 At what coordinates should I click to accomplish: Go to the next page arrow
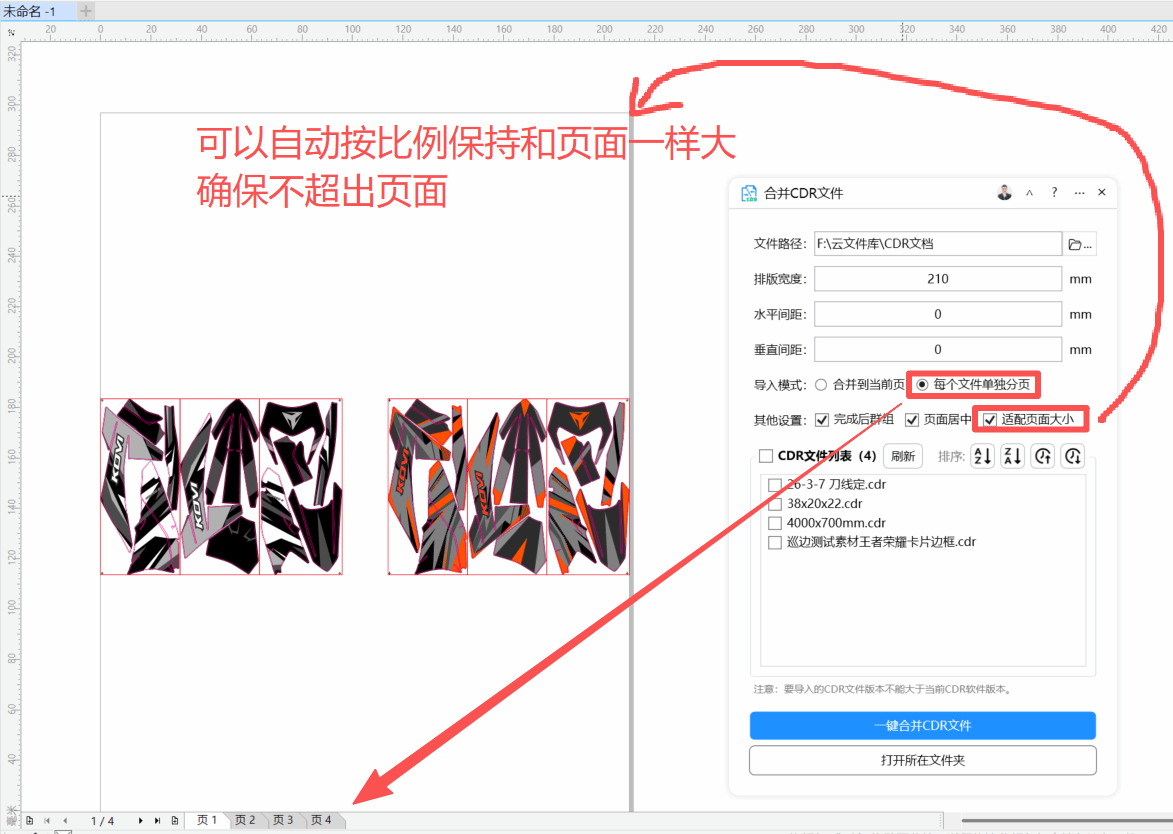point(141,821)
